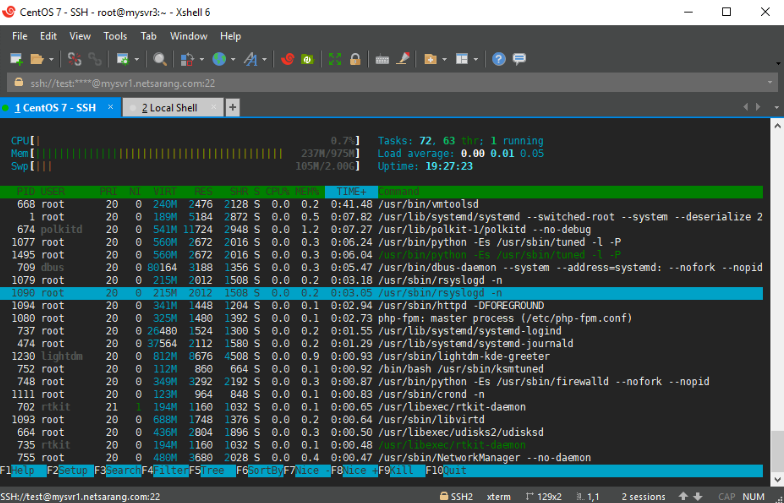The height and width of the screenshot is (503, 784).
Task: Click terminal scrollbar down arrow
Action: tap(777, 478)
